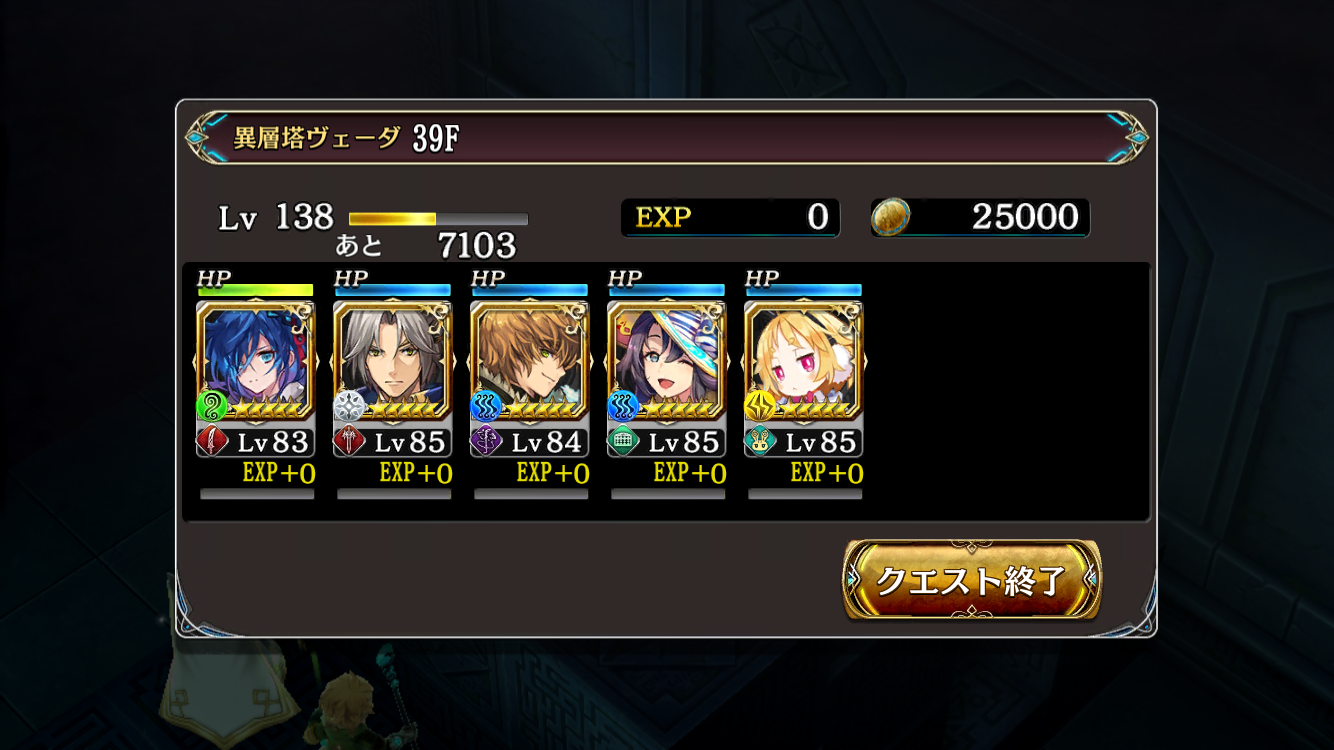
Task: Click the yellow-green HP bar of first unit
Action: [255, 290]
